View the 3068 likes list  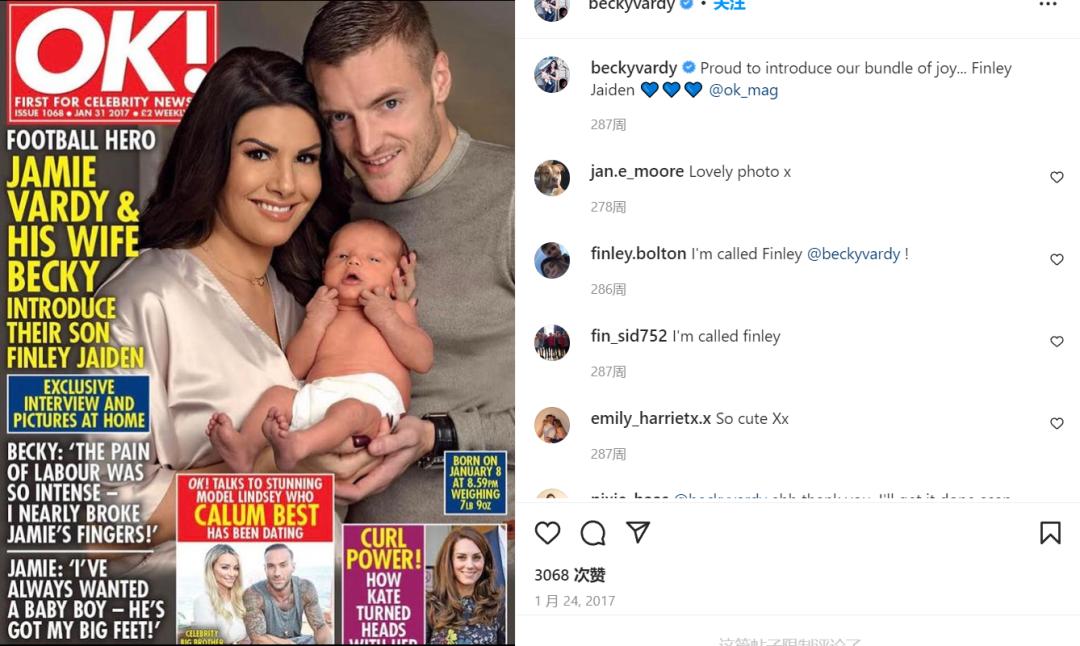[570, 575]
